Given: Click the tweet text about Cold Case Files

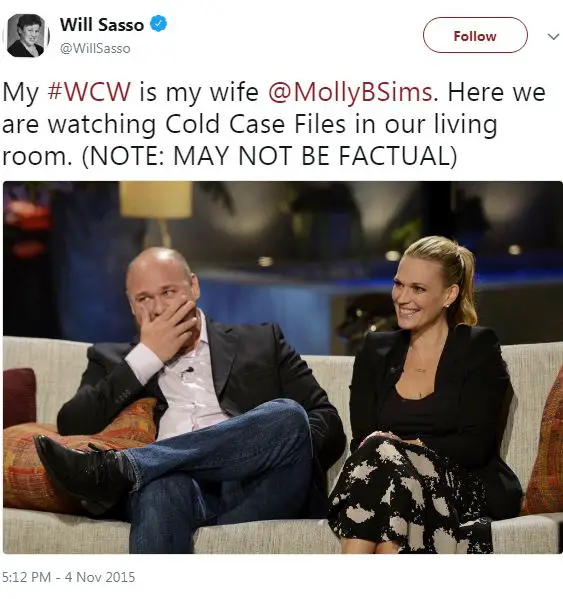Looking at the screenshot, I should pos(273,124).
